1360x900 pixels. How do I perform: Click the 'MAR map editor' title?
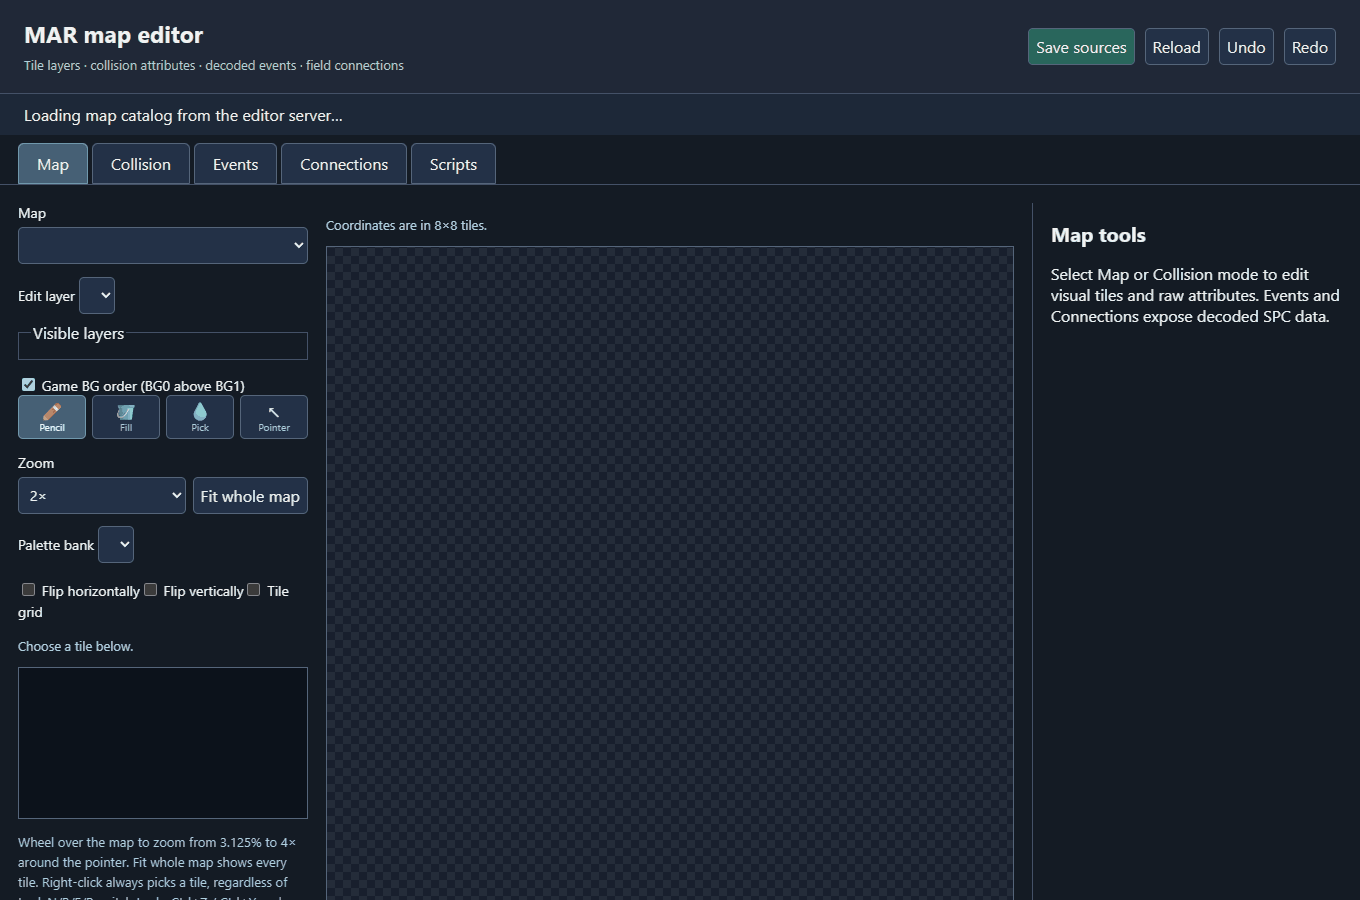pyautogui.click(x=113, y=35)
